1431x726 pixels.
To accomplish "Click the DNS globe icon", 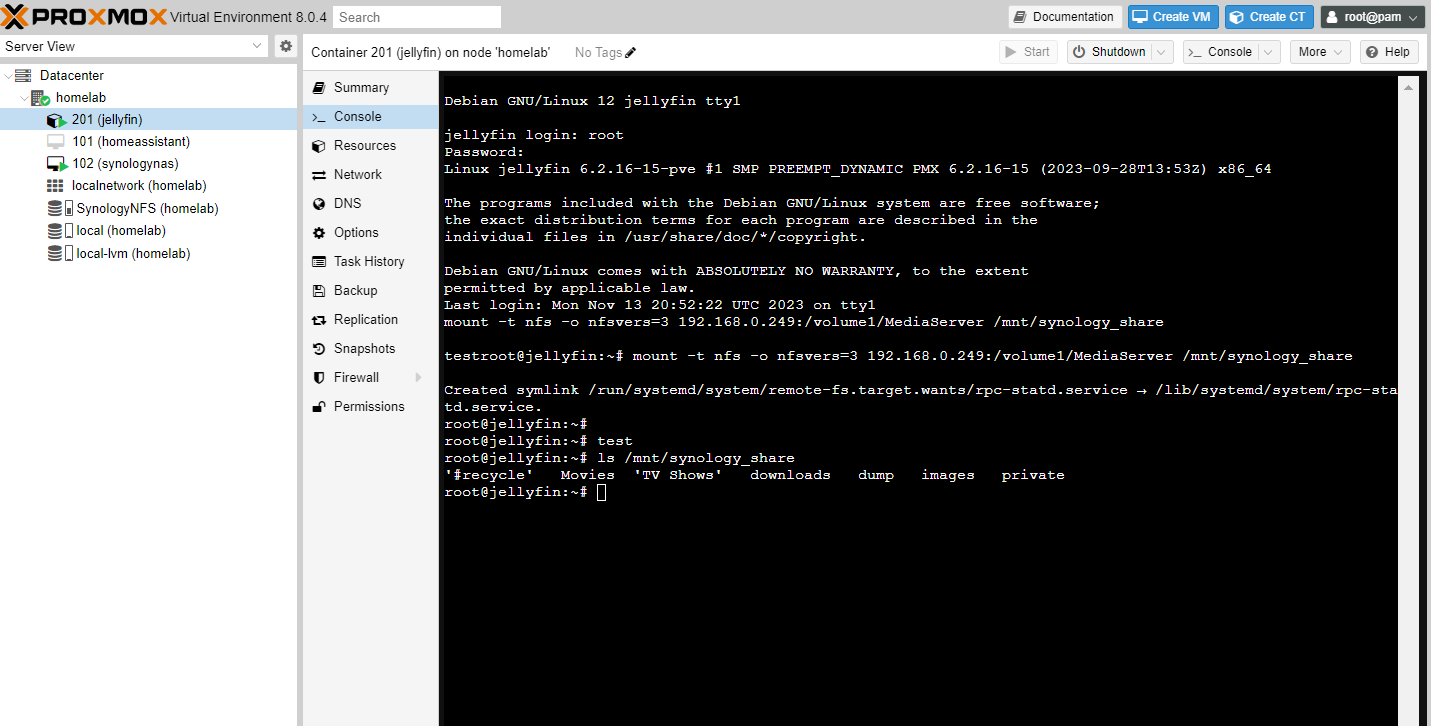I will [319, 203].
